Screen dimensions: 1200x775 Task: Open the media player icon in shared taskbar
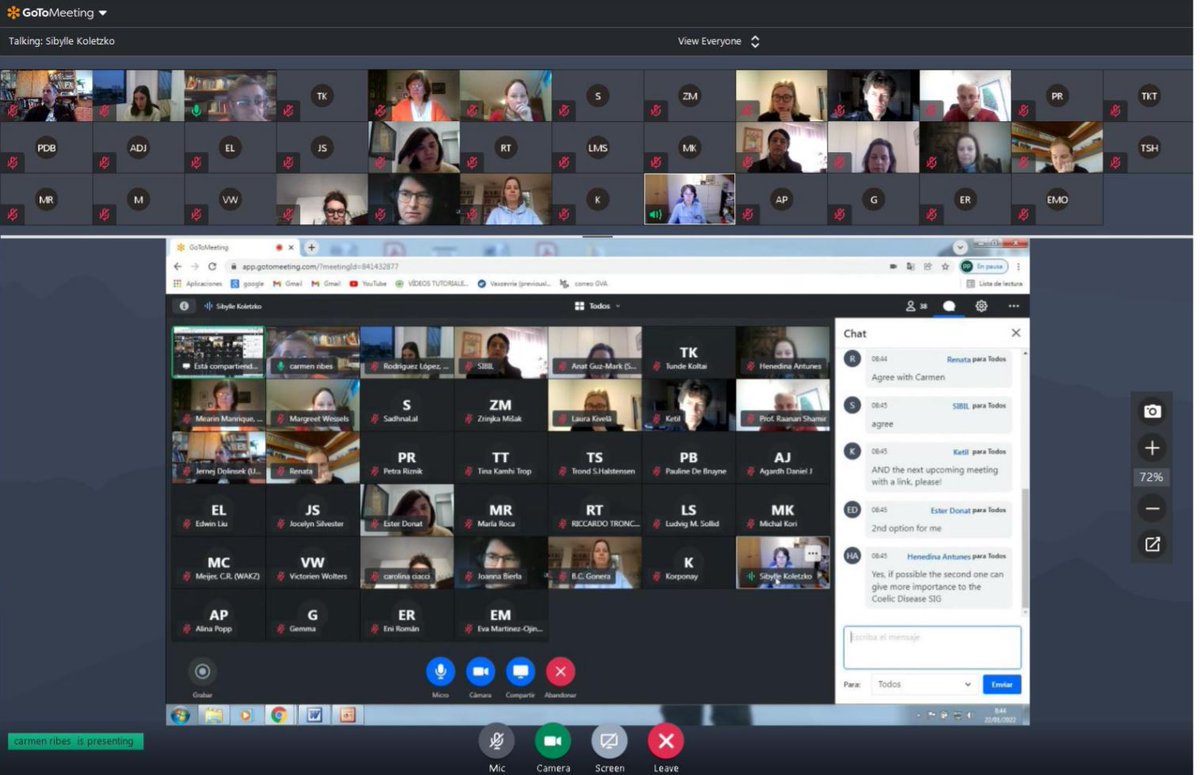[x=246, y=715]
